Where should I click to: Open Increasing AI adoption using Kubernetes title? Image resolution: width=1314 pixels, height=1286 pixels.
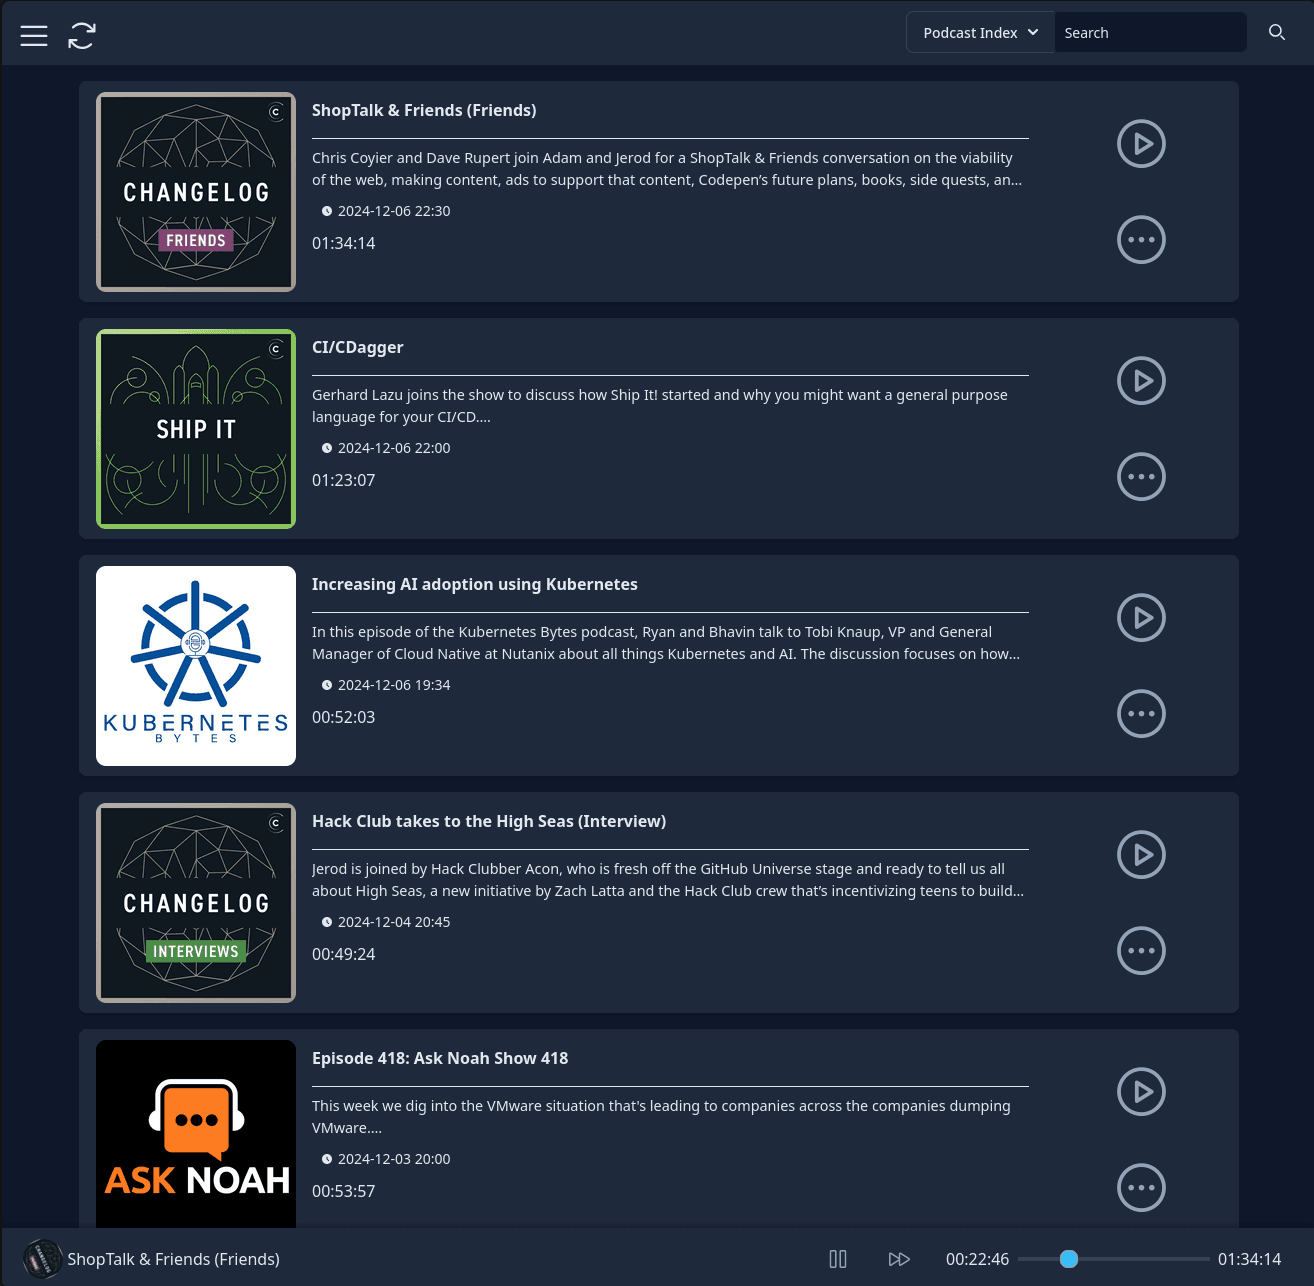[475, 584]
